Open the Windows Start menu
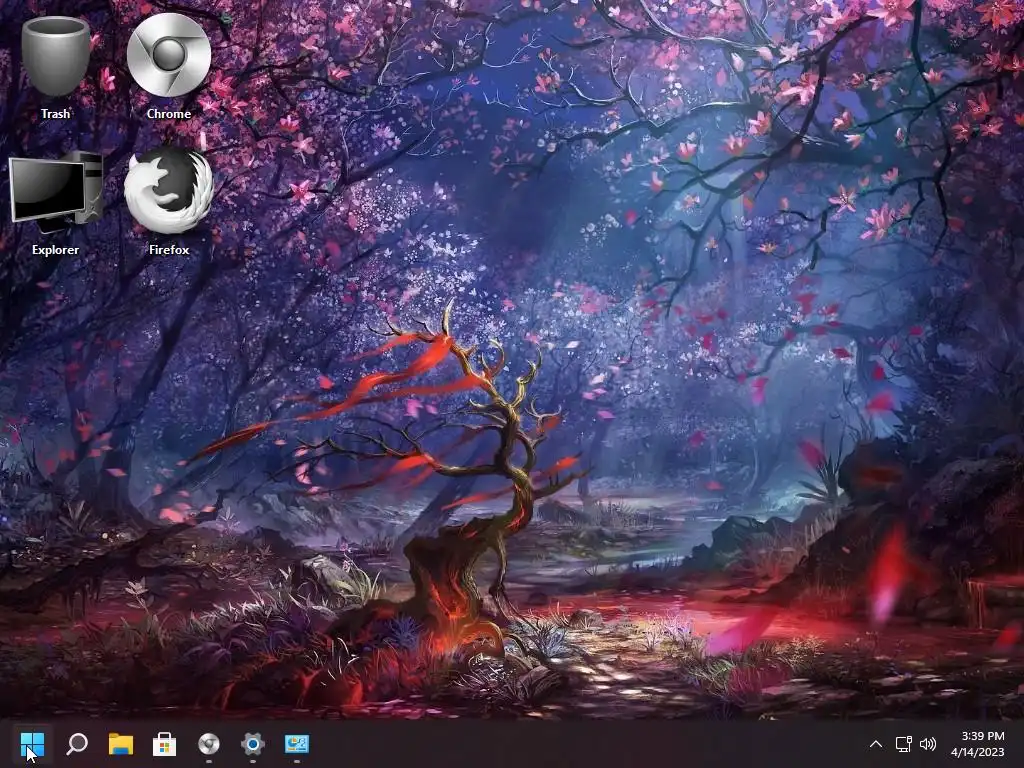 tap(33, 743)
